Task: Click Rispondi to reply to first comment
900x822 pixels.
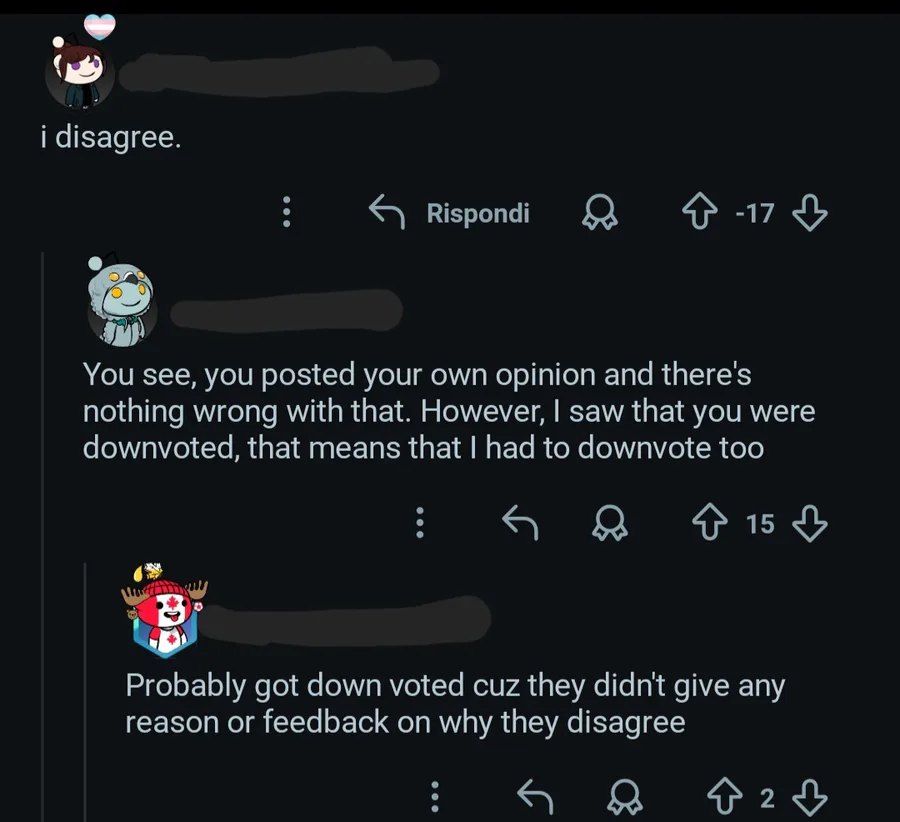Action: (449, 212)
